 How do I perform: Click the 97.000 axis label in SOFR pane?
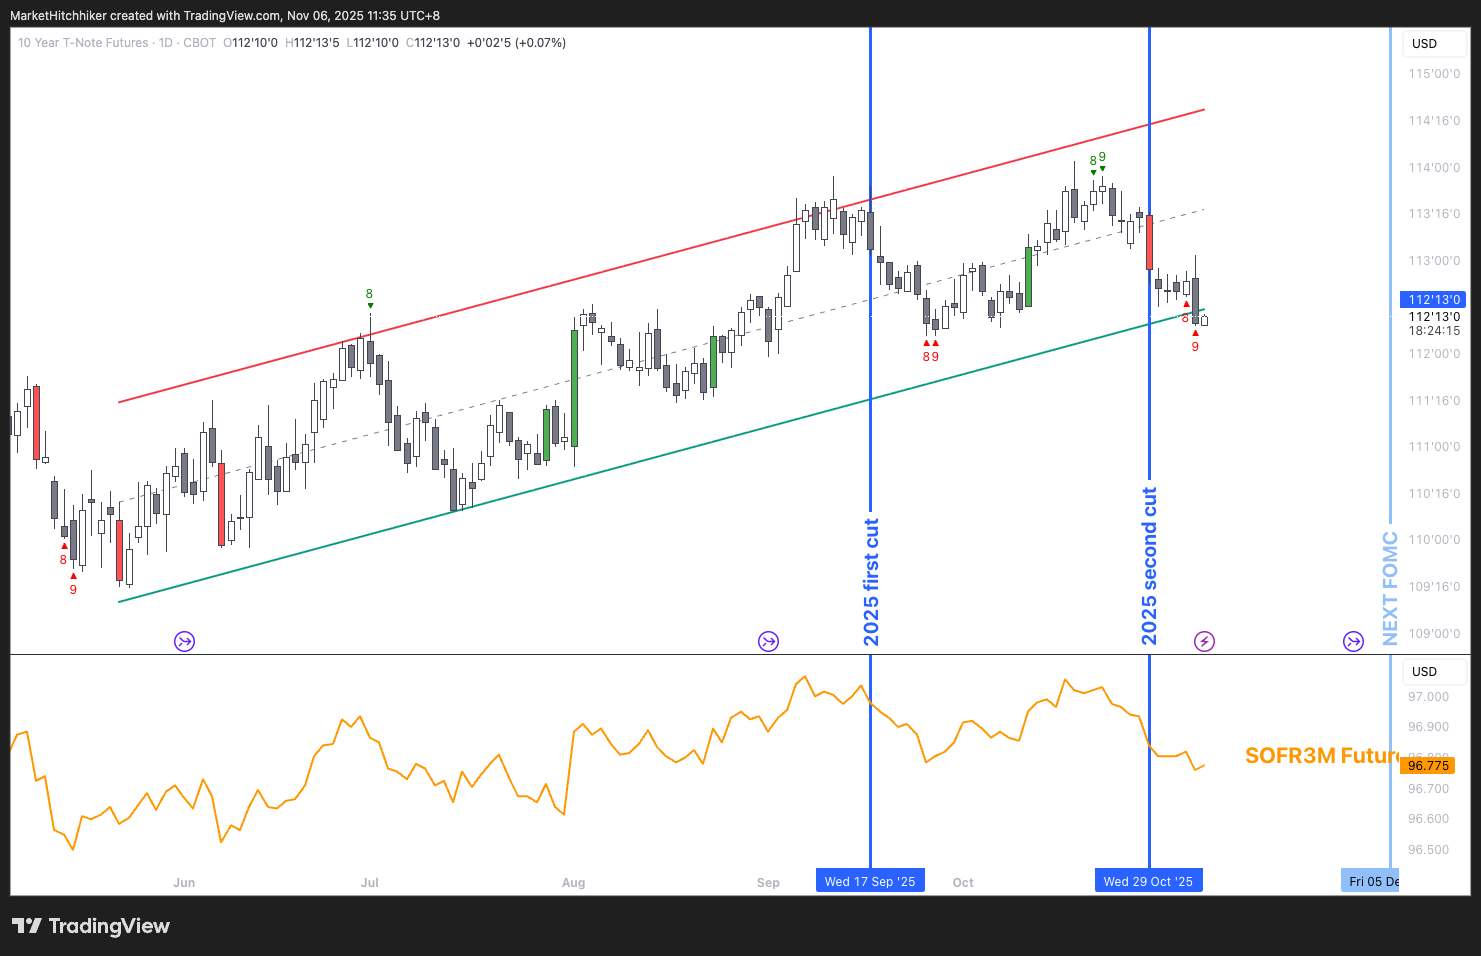pyautogui.click(x=1428, y=697)
